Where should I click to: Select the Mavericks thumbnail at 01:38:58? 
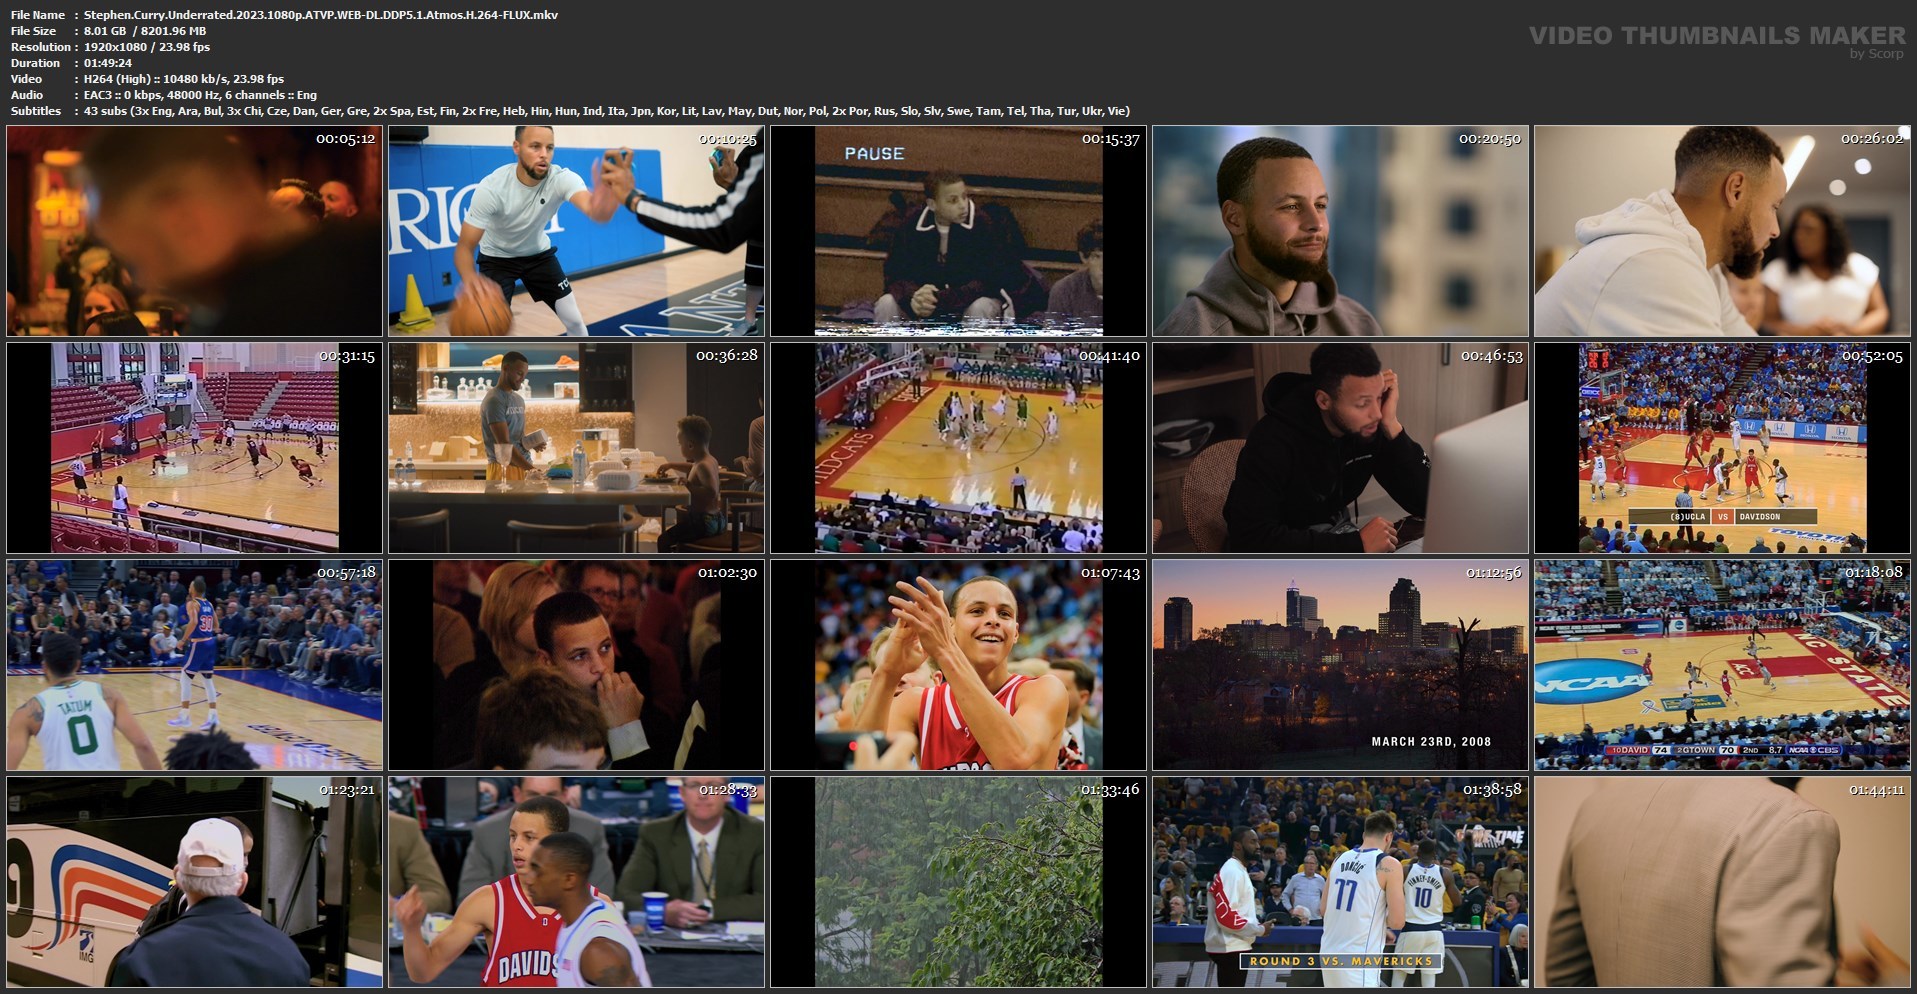click(1341, 882)
